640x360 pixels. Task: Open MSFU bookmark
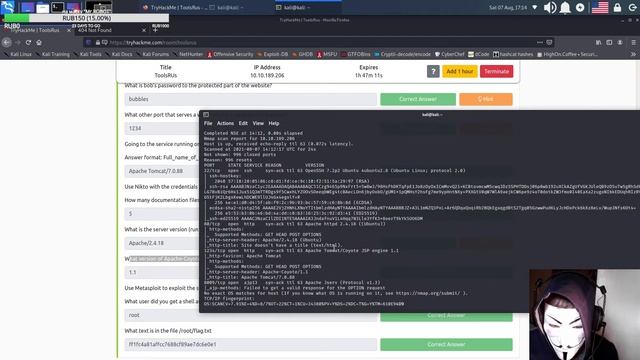[327, 54]
